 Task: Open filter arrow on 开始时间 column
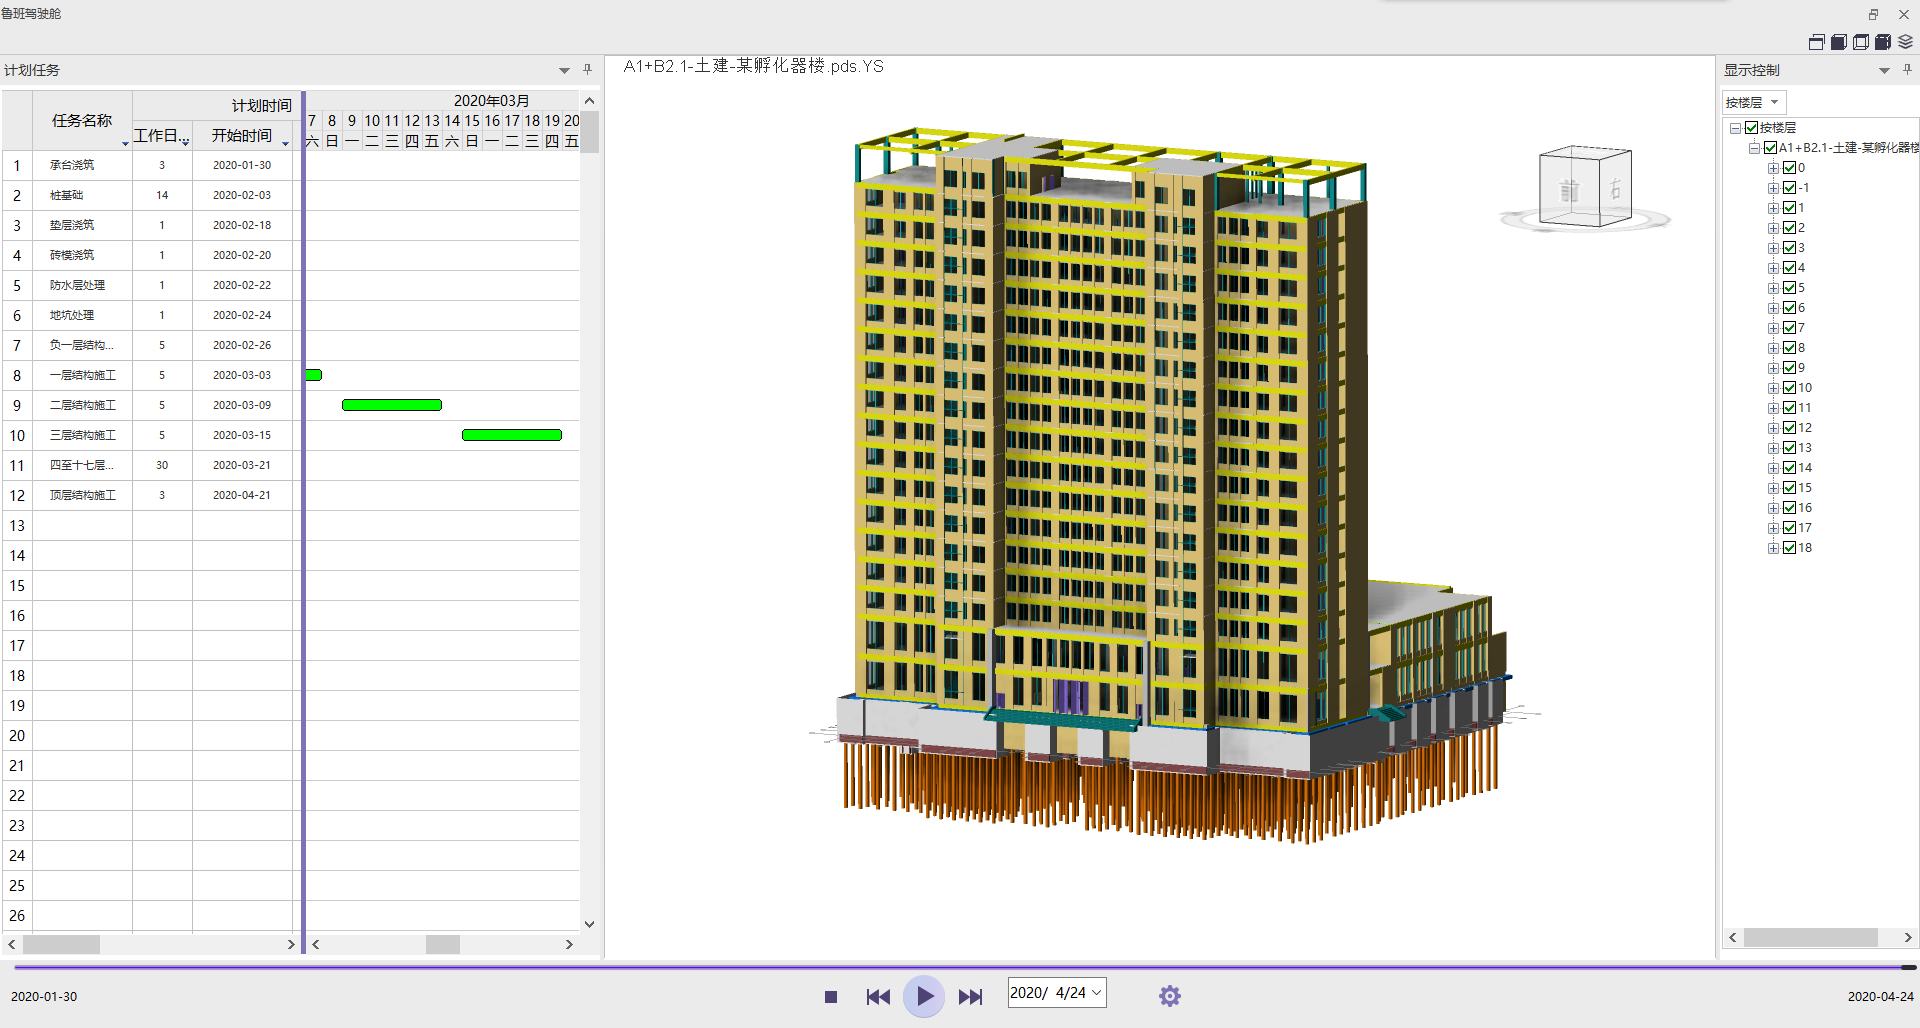click(x=285, y=144)
